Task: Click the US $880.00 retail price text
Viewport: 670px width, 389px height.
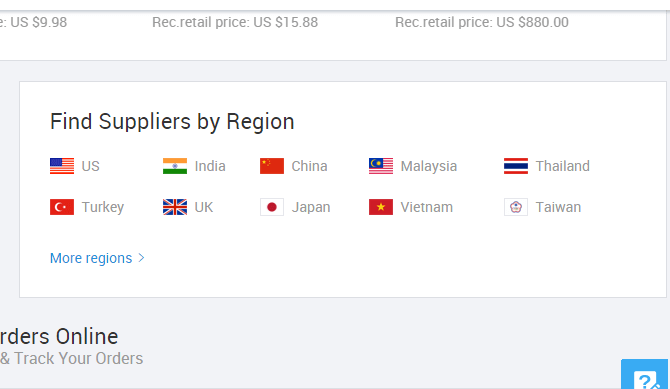Action: pyautogui.click(x=532, y=22)
